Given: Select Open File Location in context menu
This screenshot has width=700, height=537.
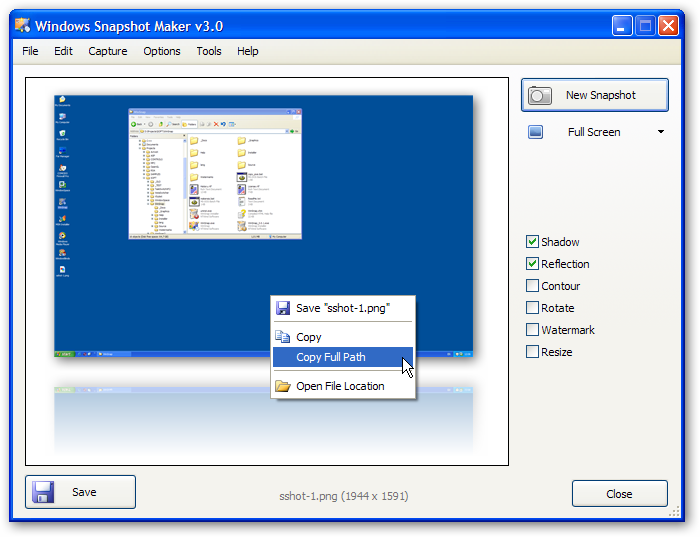Looking at the screenshot, I should (x=343, y=386).
